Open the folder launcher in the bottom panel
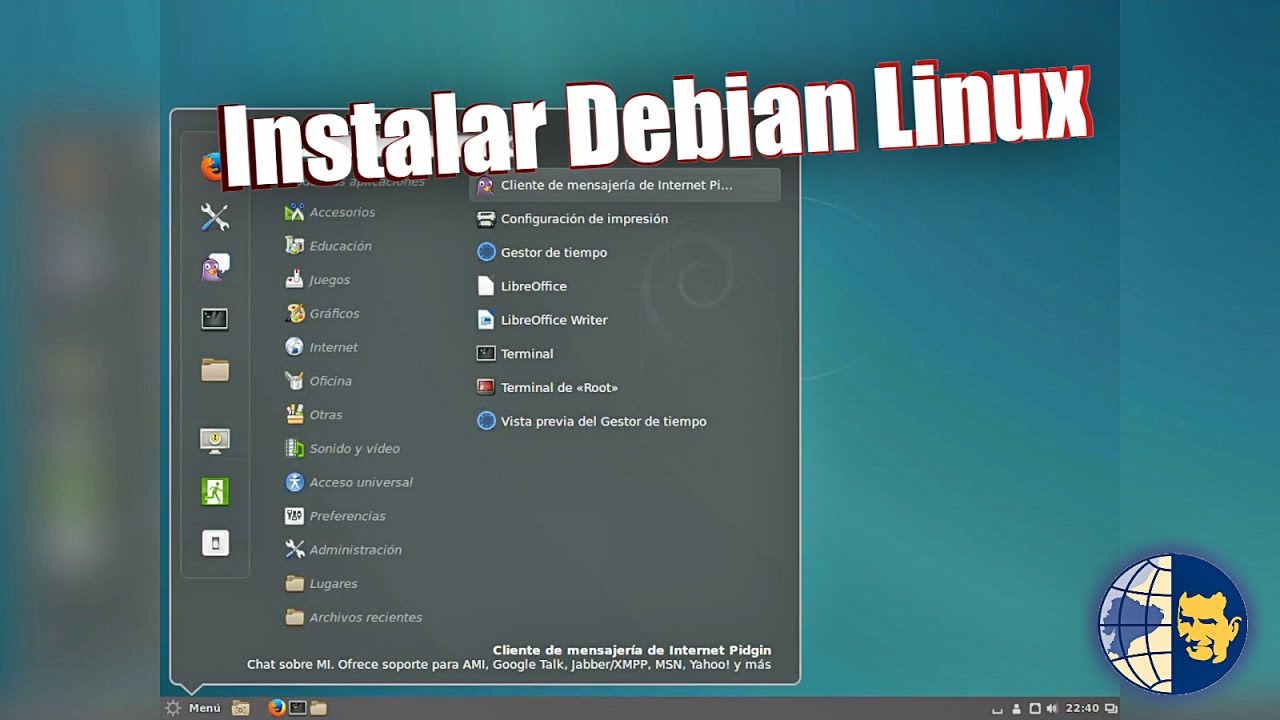Screen dimensions: 1280x720 pyautogui.click(x=319, y=708)
